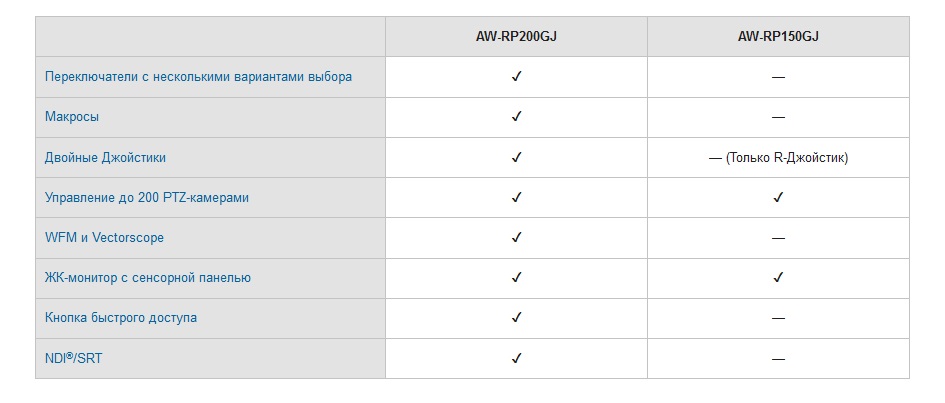
Task: Click the AW-RP200GJ checkmark for Макросы
Action: pyautogui.click(x=516, y=117)
